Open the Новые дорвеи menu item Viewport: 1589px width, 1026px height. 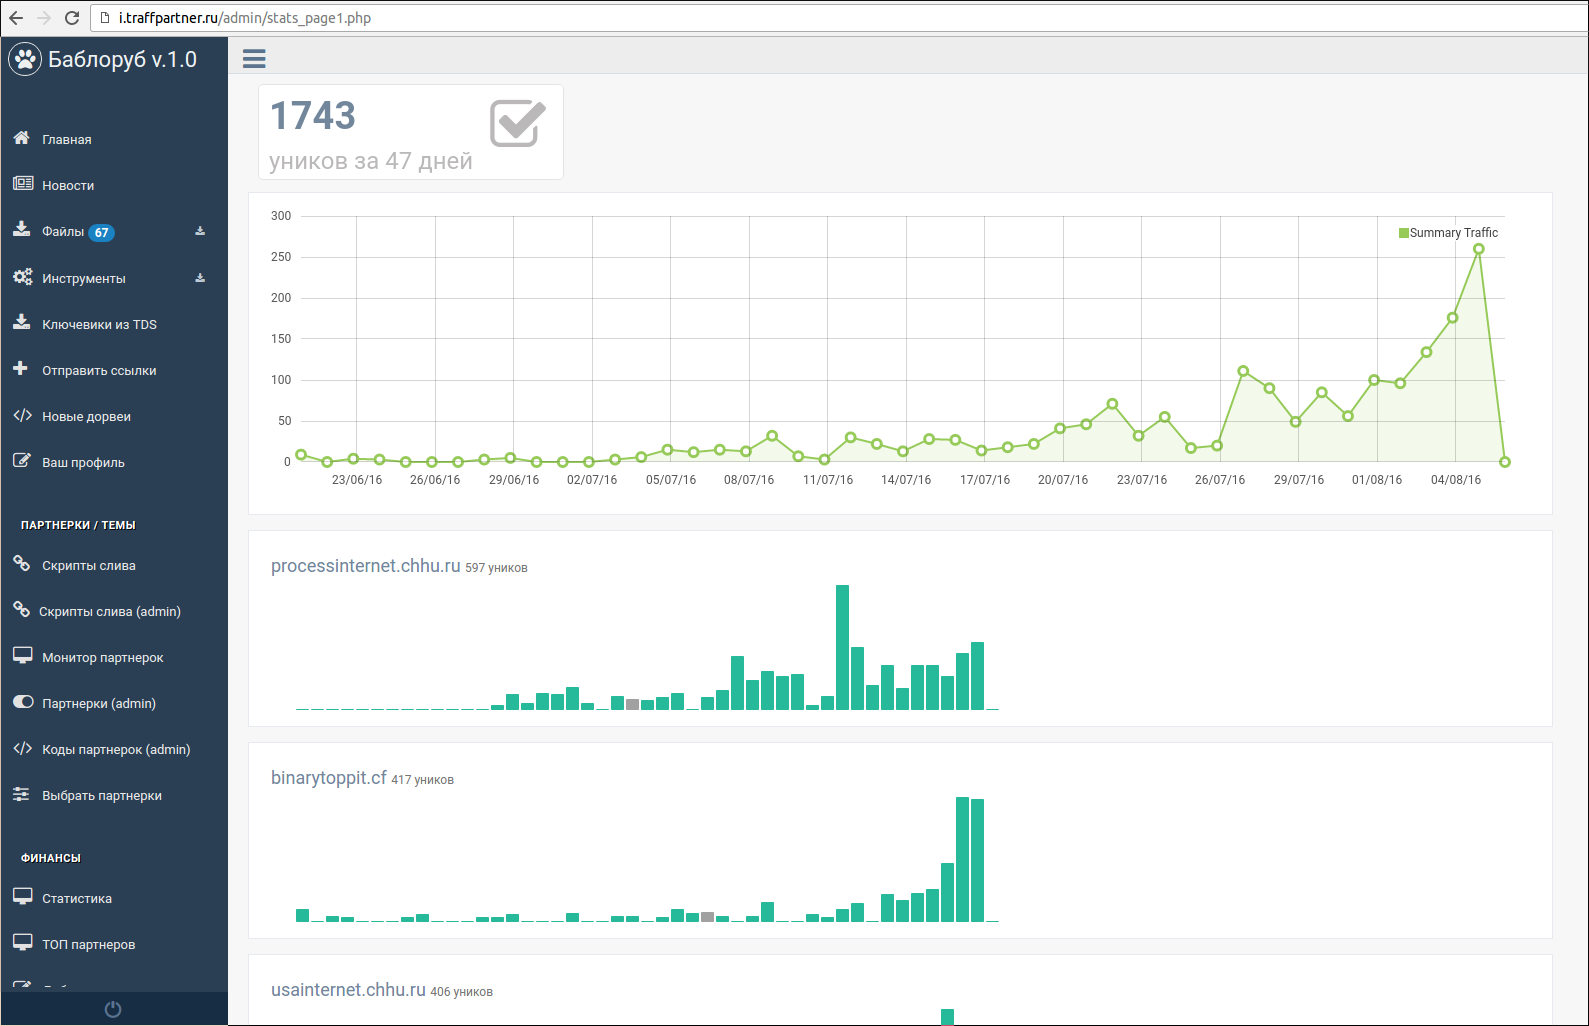(x=86, y=417)
